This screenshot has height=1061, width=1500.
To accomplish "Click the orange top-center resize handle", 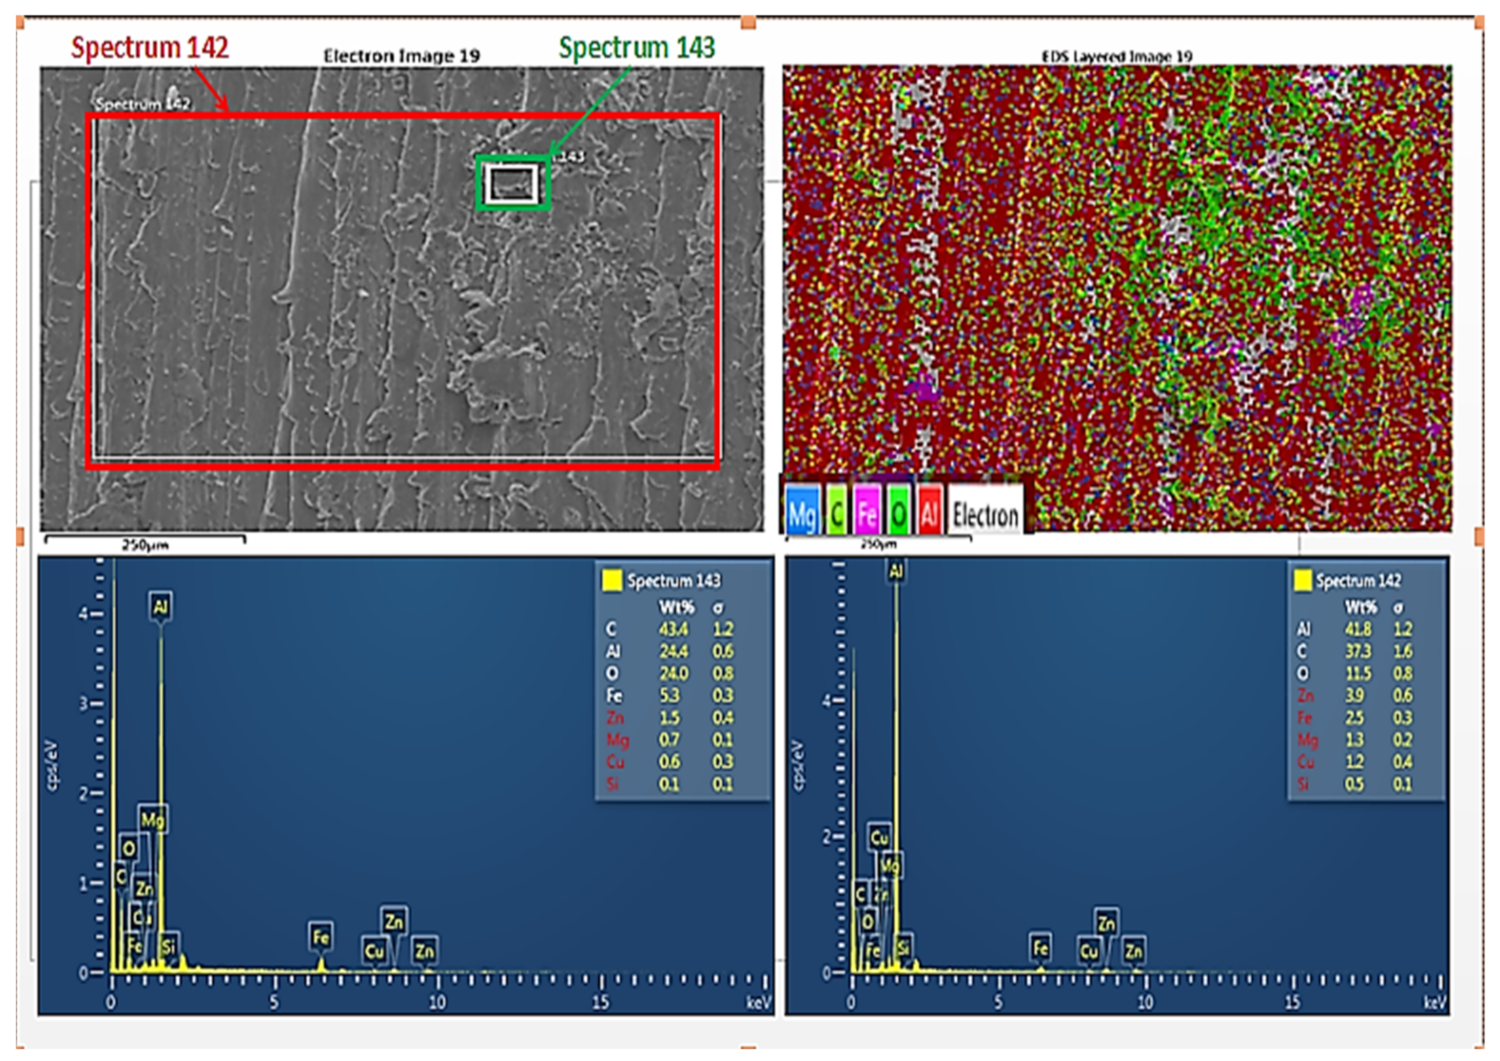I will point(748,22).
